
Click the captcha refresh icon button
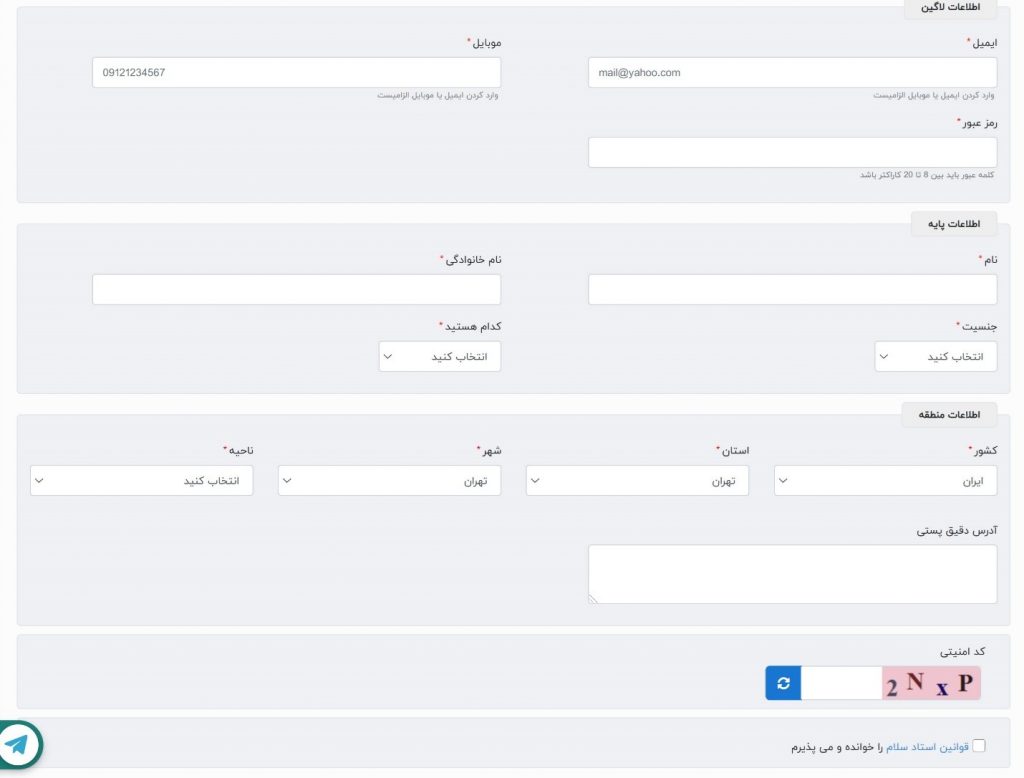783,683
